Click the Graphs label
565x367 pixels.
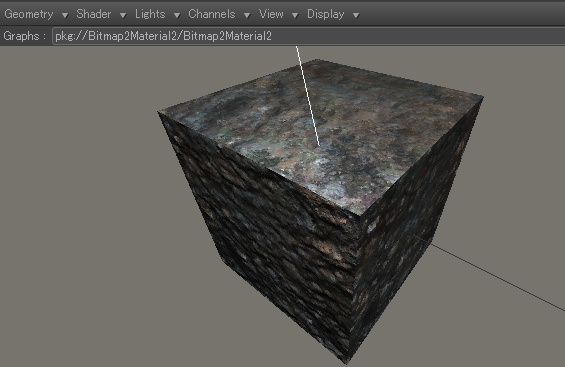25,36
